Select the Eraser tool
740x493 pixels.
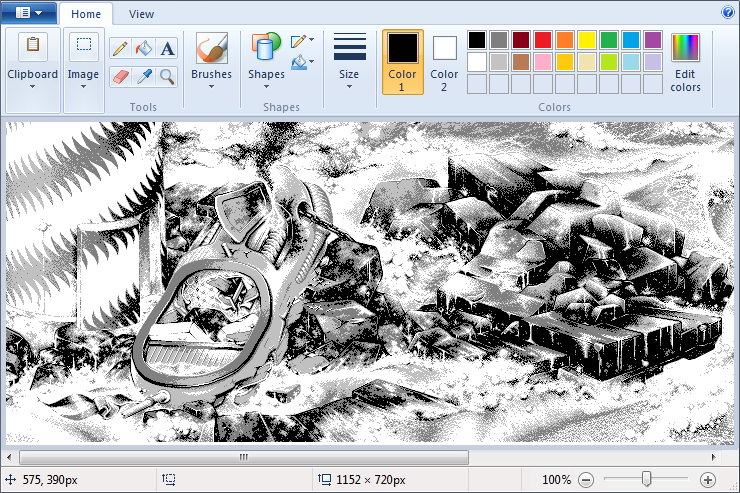pyautogui.click(x=119, y=76)
